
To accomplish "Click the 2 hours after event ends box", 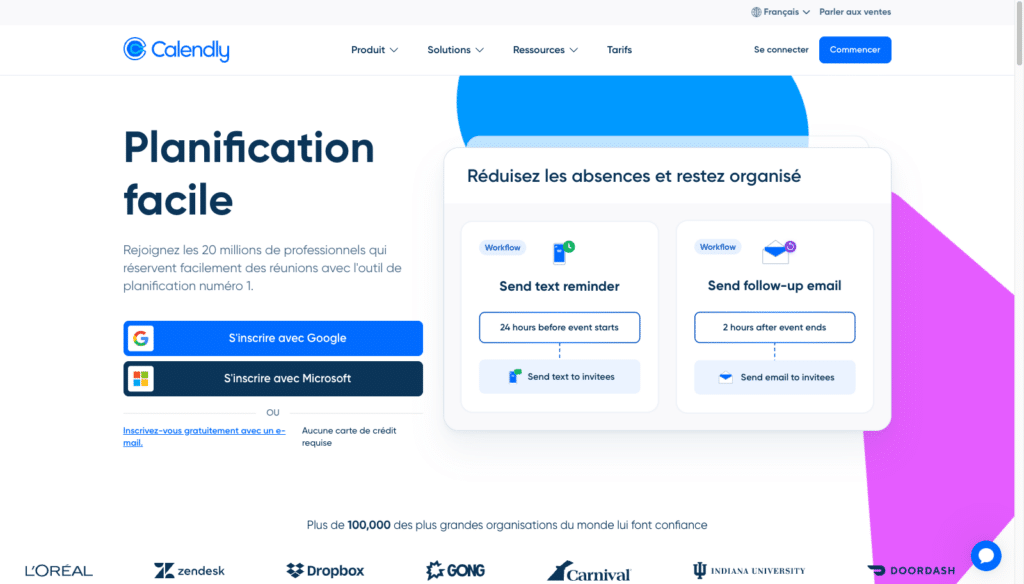I will pyautogui.click(x=775, y=327).
